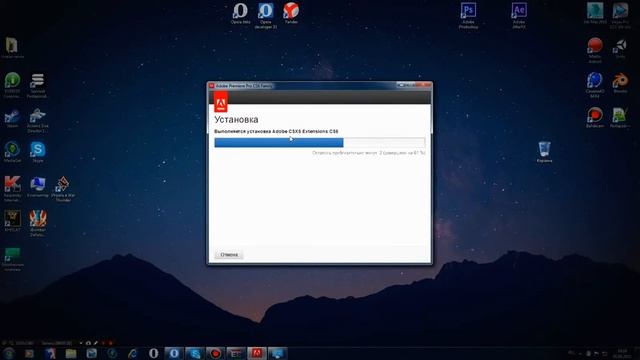The width and height of the screenshot is (640, 360).
Task: Open the Kaspersky Internet Security desktop shortcut
Action: coord(12,189)
